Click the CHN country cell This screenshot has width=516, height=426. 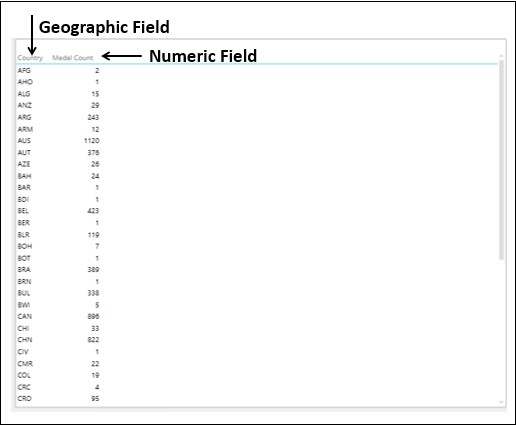pos(25,340)
